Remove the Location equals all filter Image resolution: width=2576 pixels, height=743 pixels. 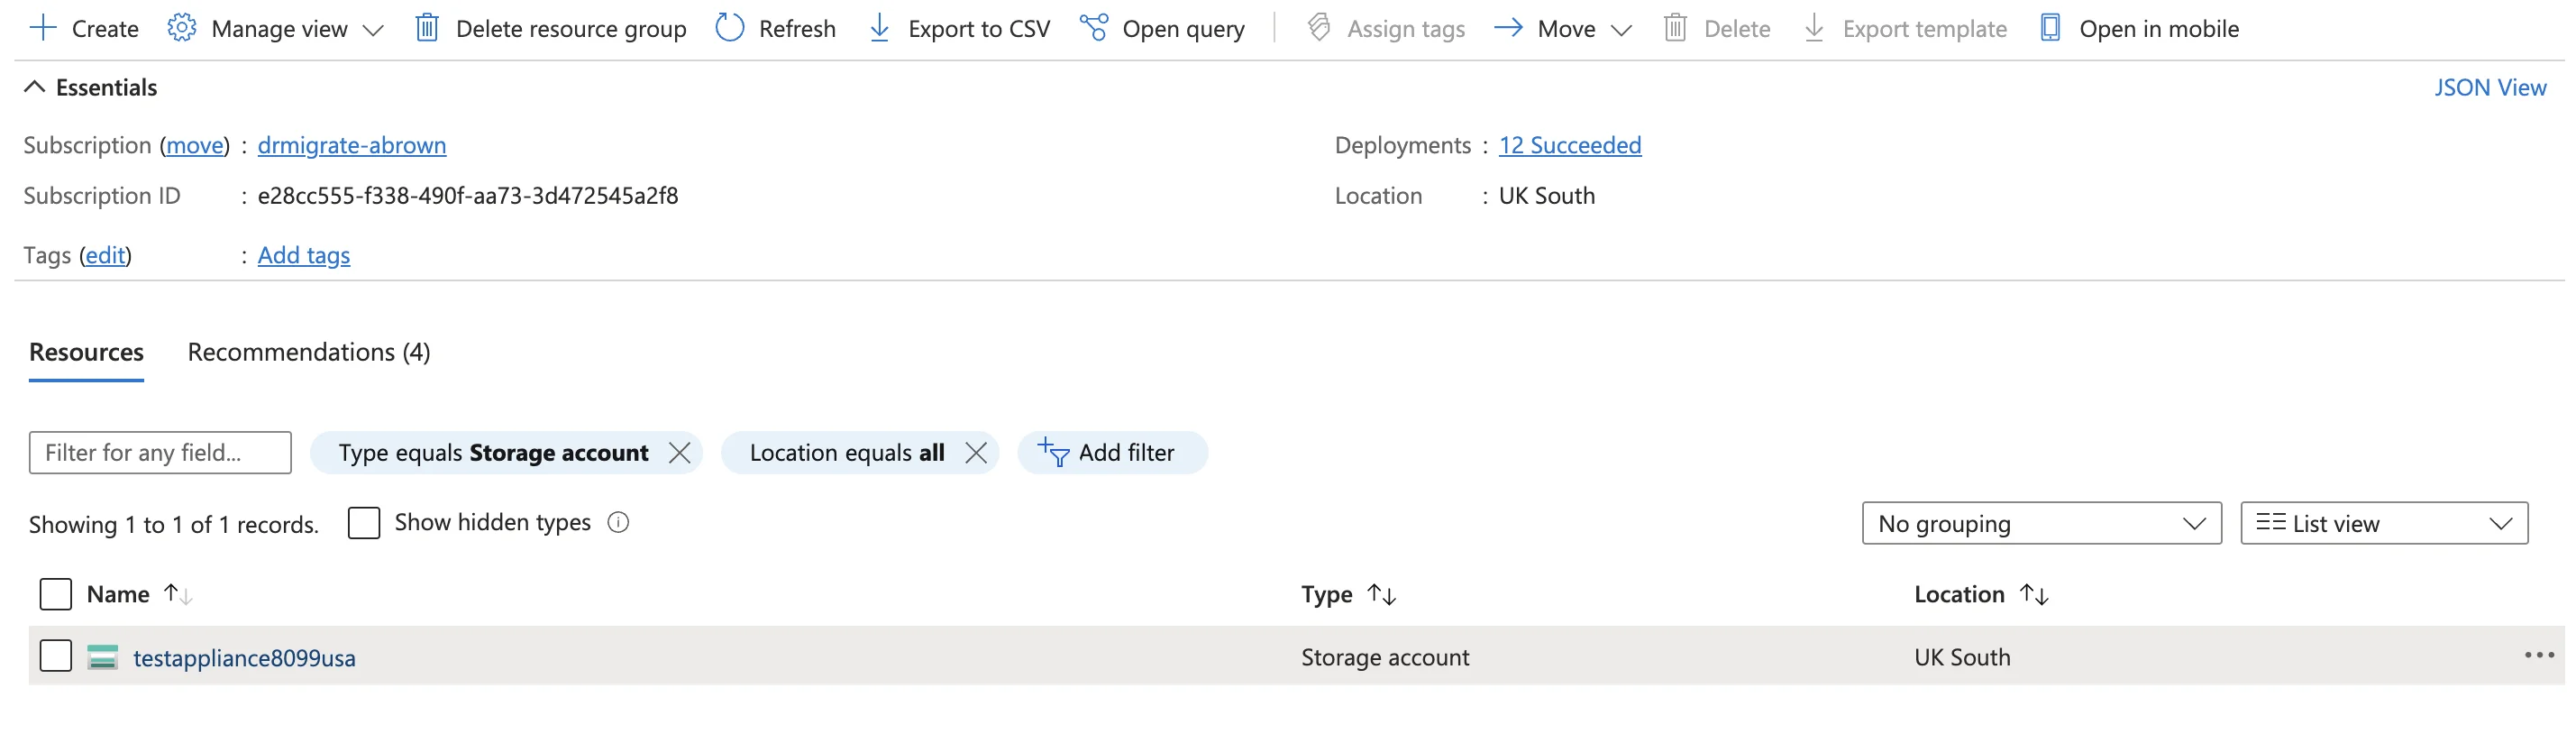[x=976, y=453]
